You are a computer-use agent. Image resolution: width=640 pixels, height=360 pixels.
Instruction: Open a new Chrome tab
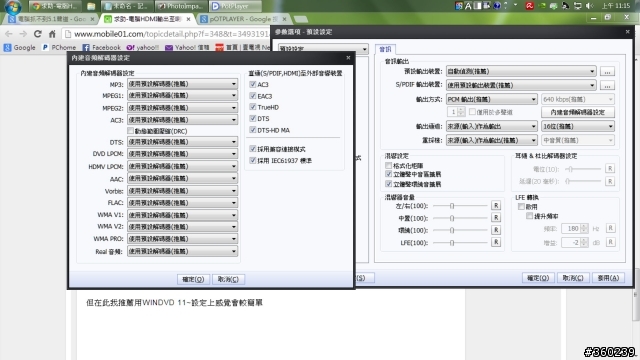(301, 19)
